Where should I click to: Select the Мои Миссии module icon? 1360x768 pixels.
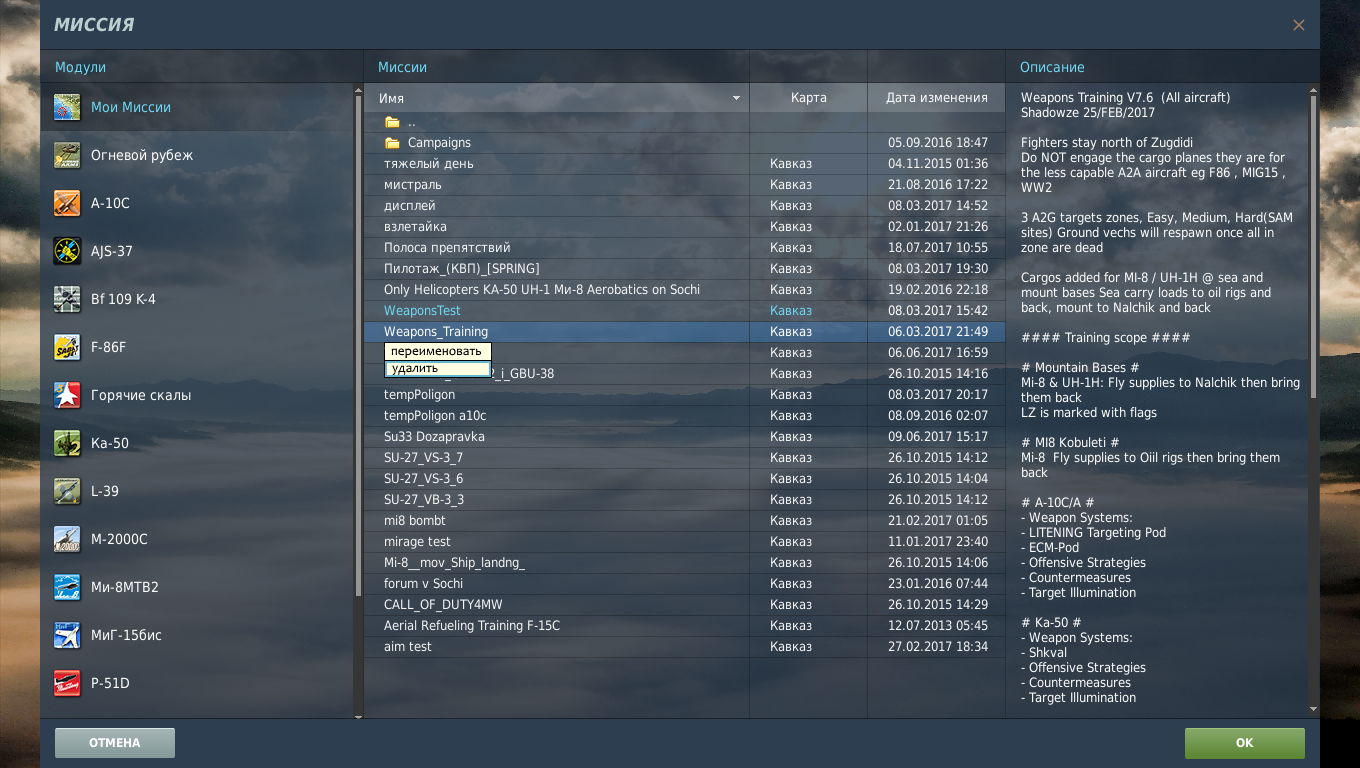[67, 107]
